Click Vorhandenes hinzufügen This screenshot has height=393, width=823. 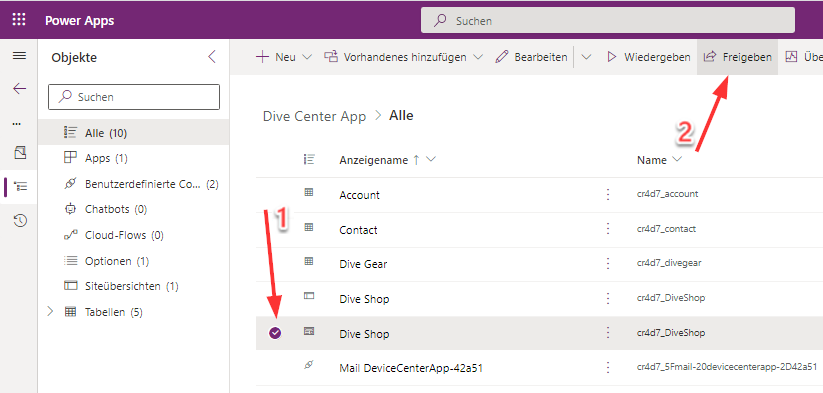coord(395,57)
